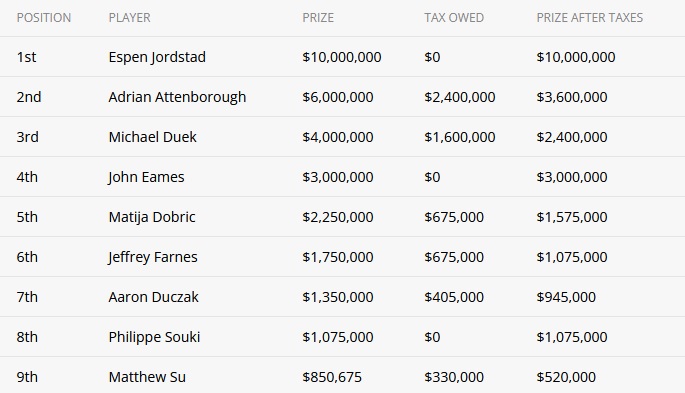Select Matthew Su in ninth row
The height and width of the screenshot is (393, 685).
tap(147, 377)
